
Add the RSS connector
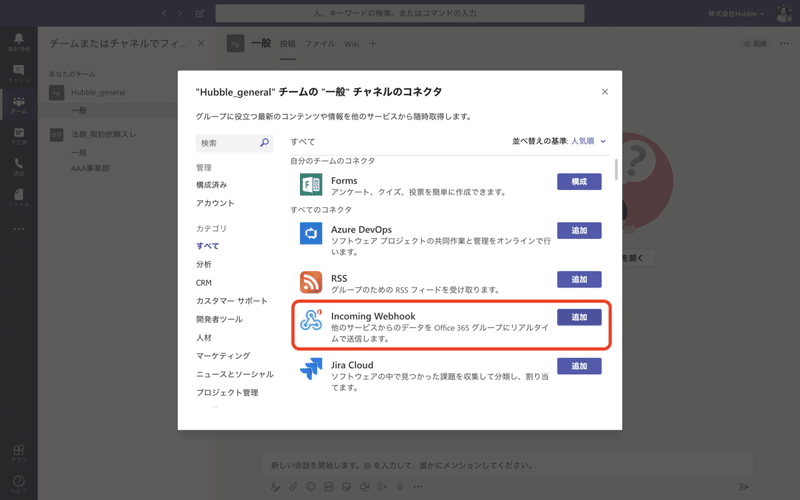point(579,280)
